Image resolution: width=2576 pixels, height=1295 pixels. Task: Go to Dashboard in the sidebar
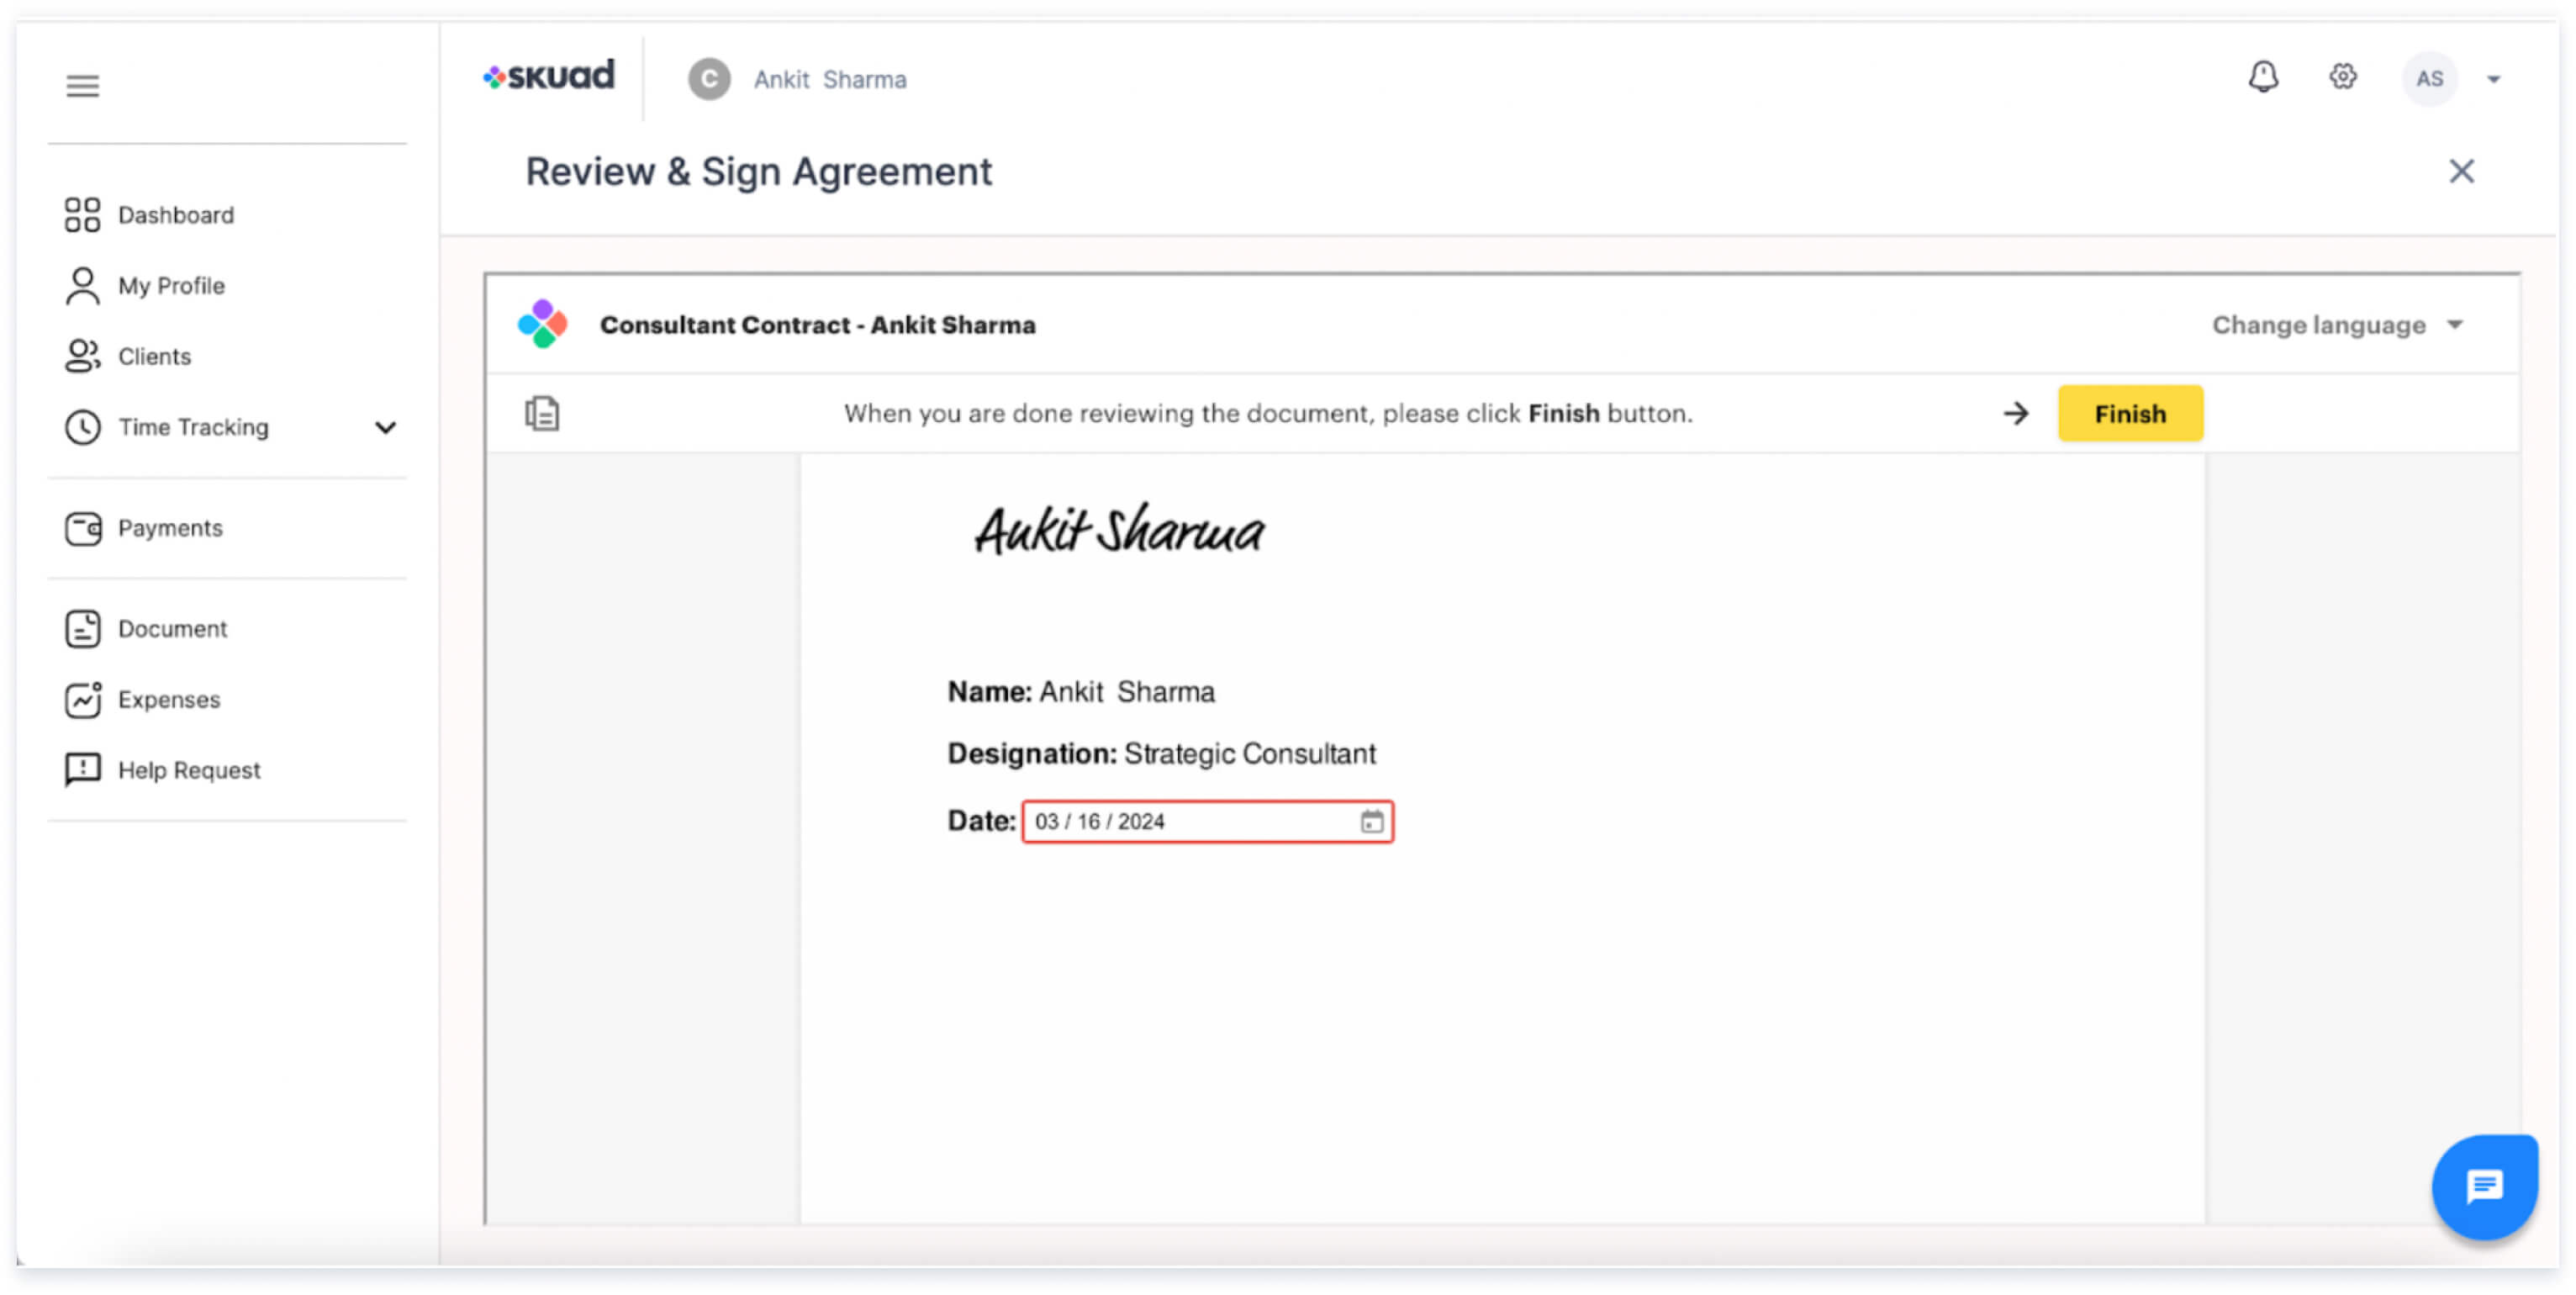coord(175,215)
